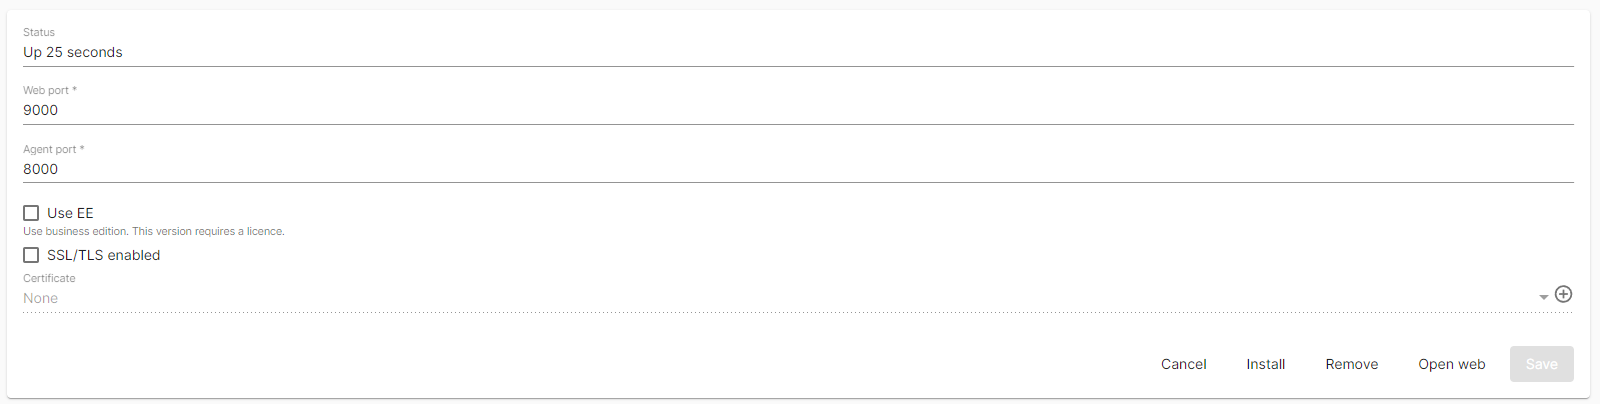Tick the Use EE checkbox
This screenshot has height=404, width=1600.
[31, 213]
